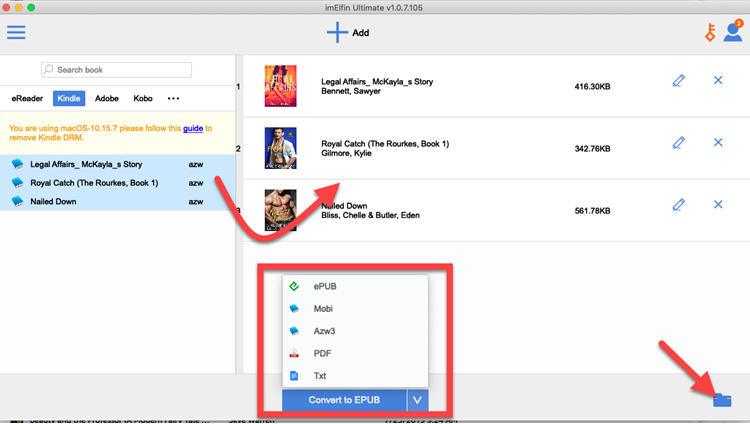
Task: Edit metadata for Nailed Down book
Action: [679, 205]
